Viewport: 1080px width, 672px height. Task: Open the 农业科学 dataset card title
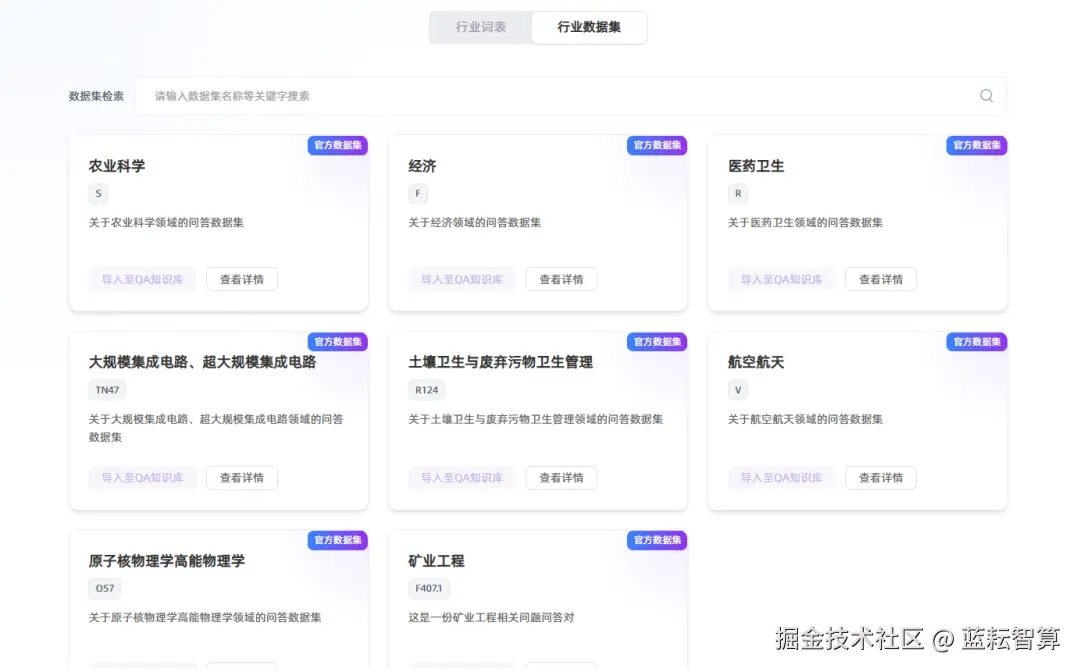pos(118,166)
